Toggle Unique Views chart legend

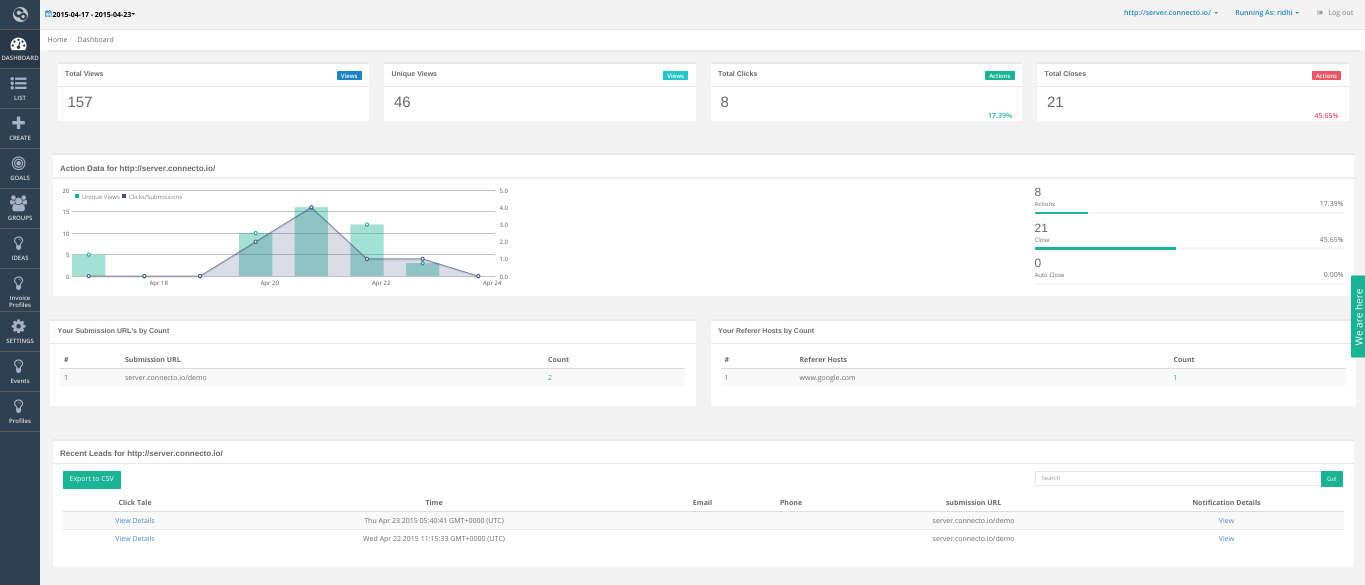coord(98,197)
